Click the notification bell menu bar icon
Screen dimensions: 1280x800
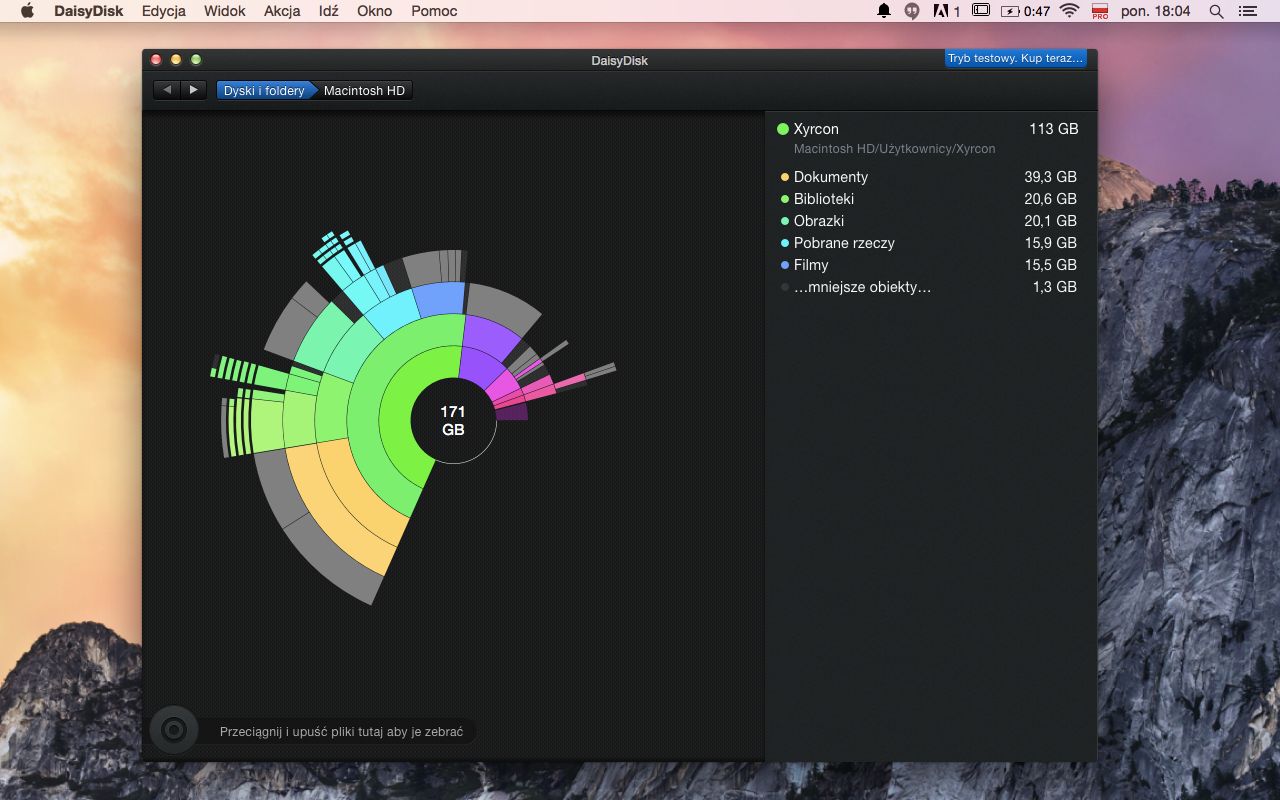(x=884, y=11)
